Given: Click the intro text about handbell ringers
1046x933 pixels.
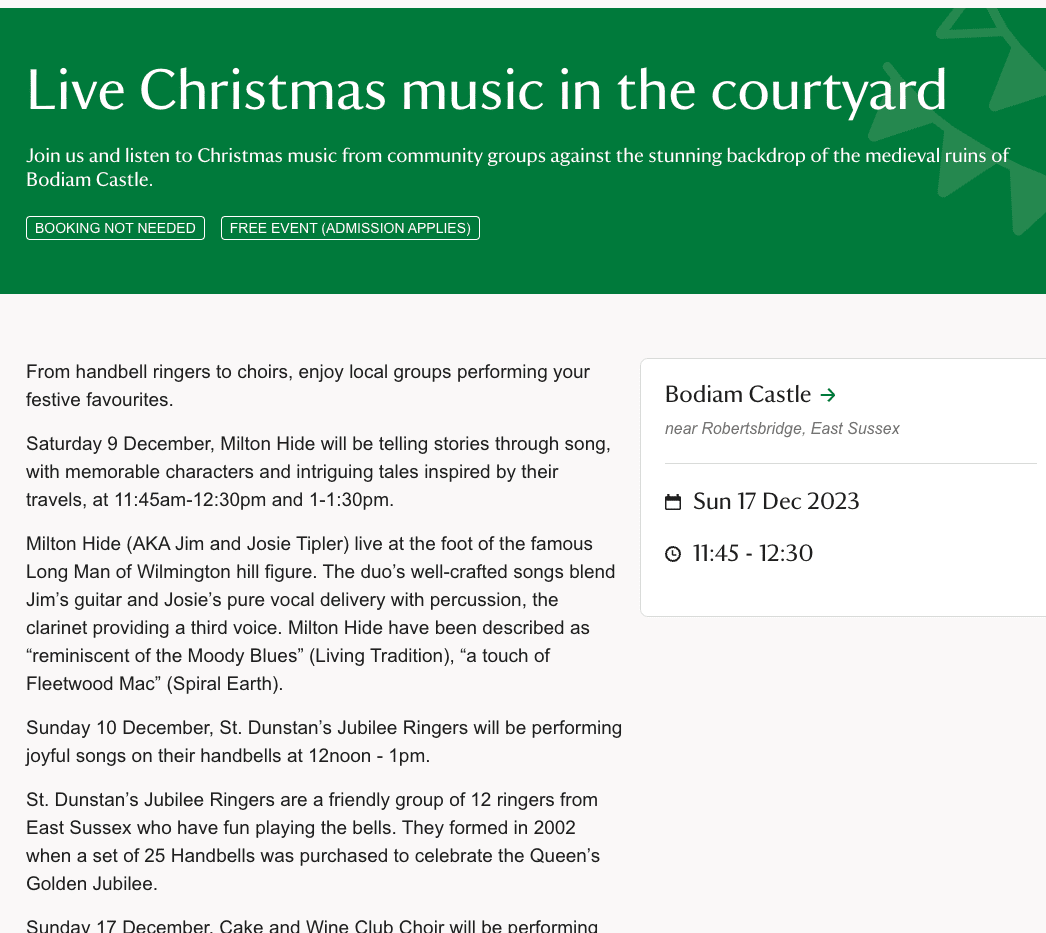Looking at the screenshot, I should (x=308, y=385).
